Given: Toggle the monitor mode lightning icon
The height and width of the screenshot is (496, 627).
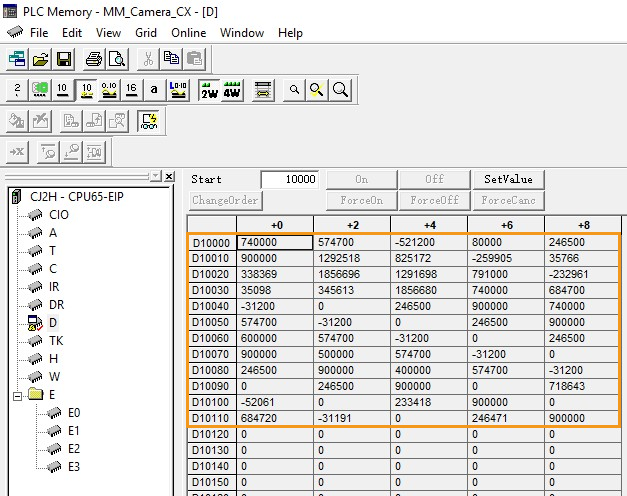Looking at the screenshot, I should (x=149, y=121).
